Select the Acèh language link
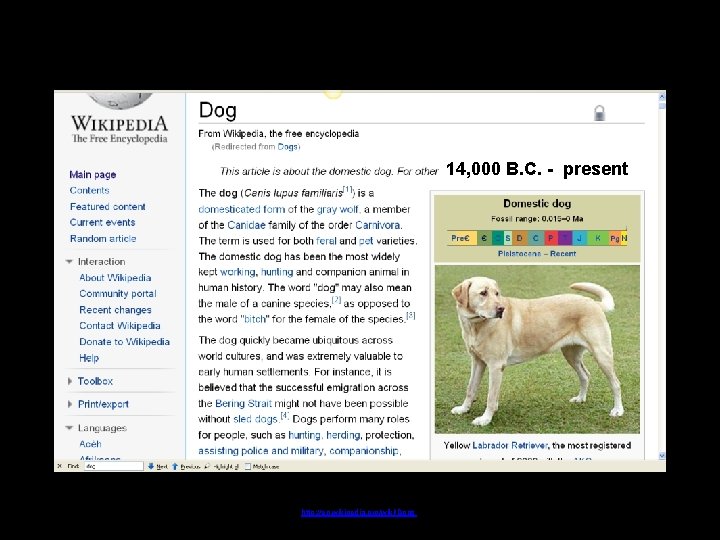 90,444
